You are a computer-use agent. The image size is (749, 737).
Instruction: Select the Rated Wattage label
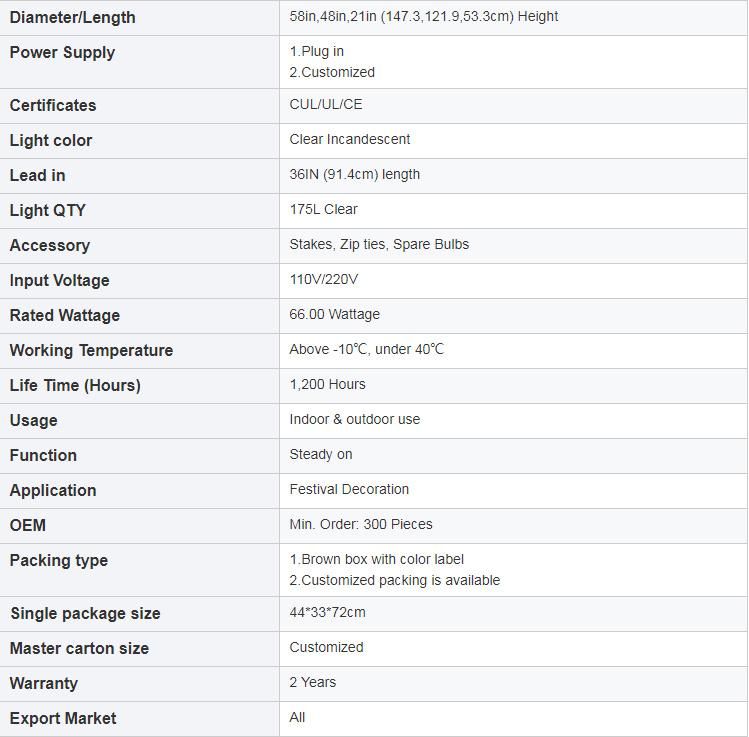(x=64, y=315)
